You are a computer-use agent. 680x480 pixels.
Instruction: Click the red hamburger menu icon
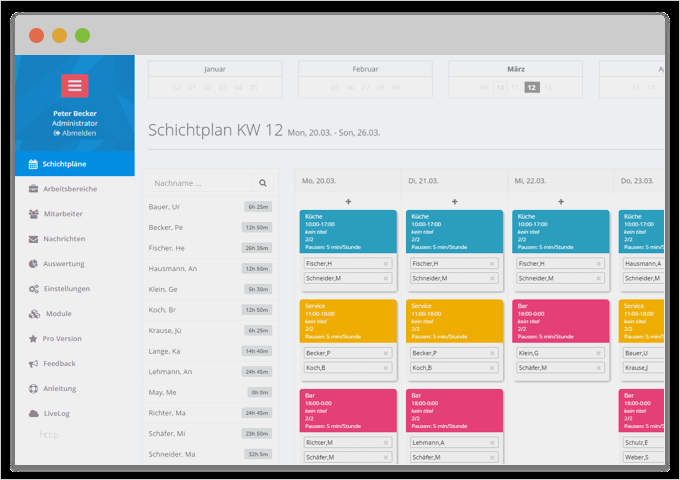(x=74, y=86)
